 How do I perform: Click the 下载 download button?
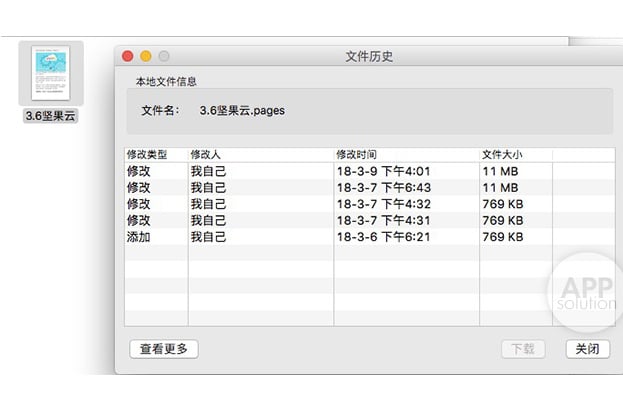(x=523, y=349)
